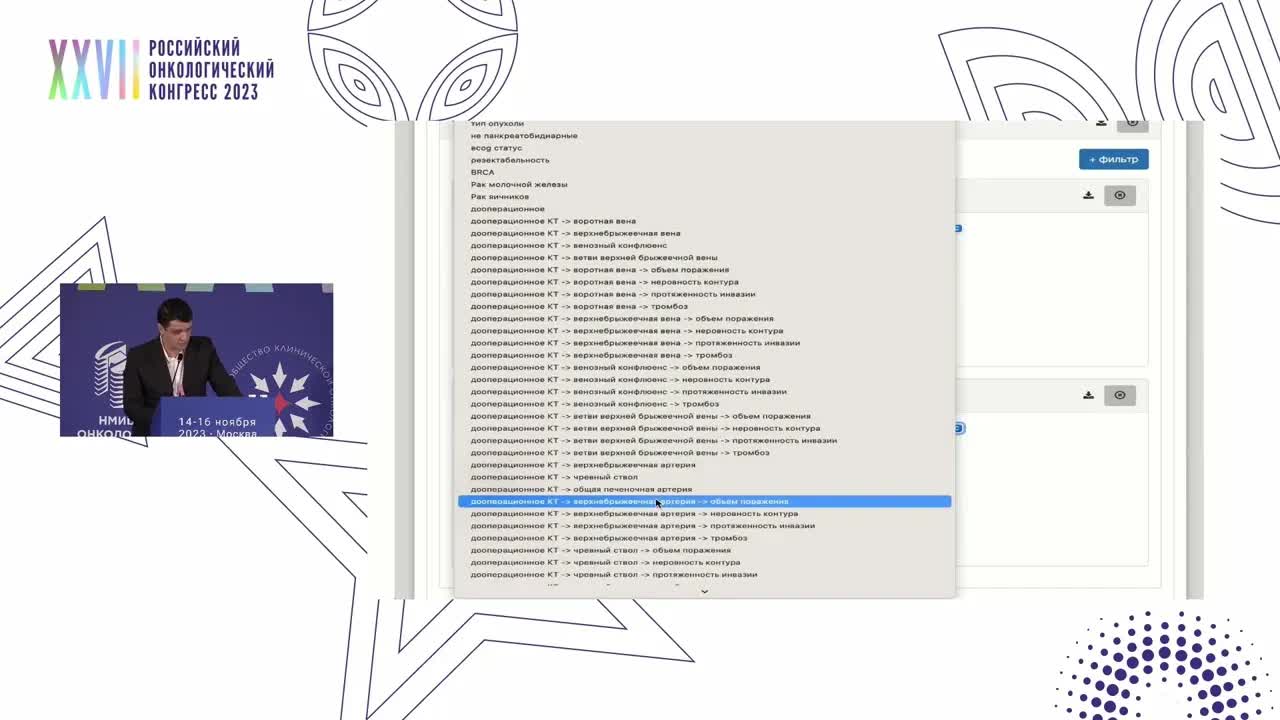
Task: Select 'не панкреатобилиарные' option
Action: pyautogui.click(x=524, y=136)
